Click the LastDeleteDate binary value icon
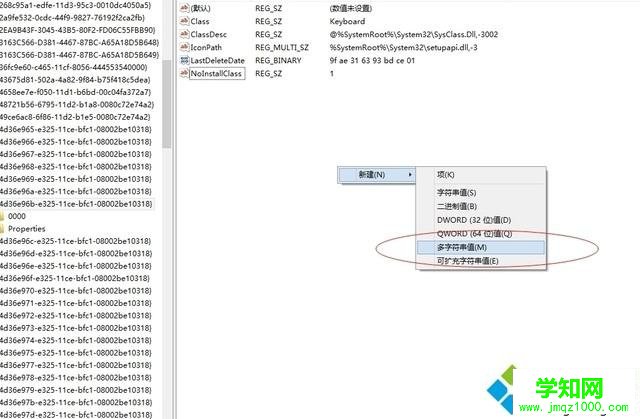This screenshot has height=419, width=640. 184,60
